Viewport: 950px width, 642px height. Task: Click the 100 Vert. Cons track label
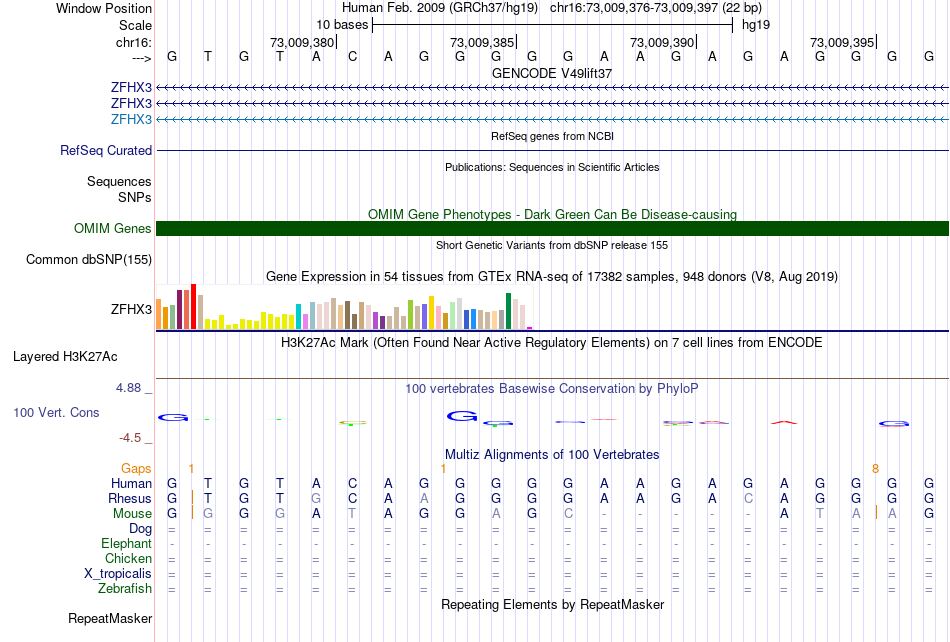[x=56, y=412]
